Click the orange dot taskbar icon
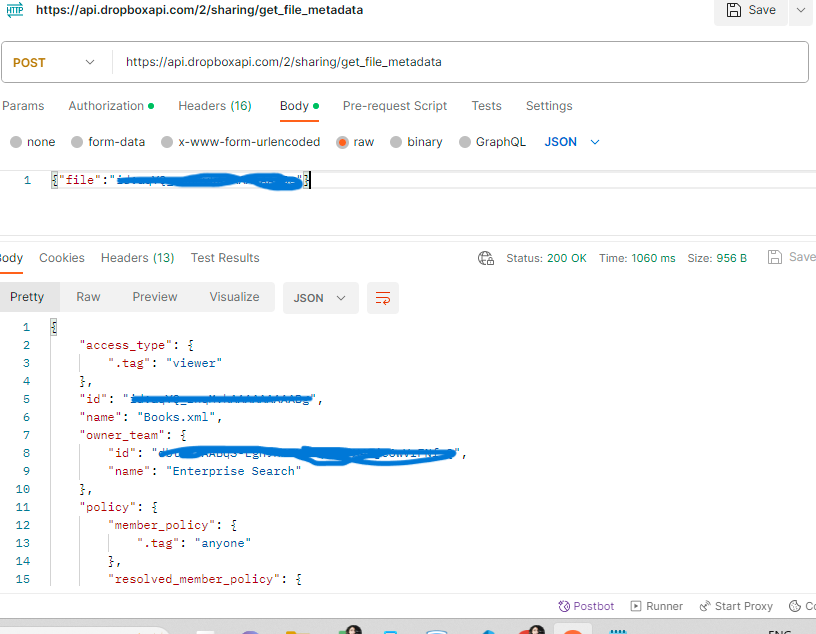Viewport: 816px width, 634px height. pyautogui.click(x=573, y=629)
